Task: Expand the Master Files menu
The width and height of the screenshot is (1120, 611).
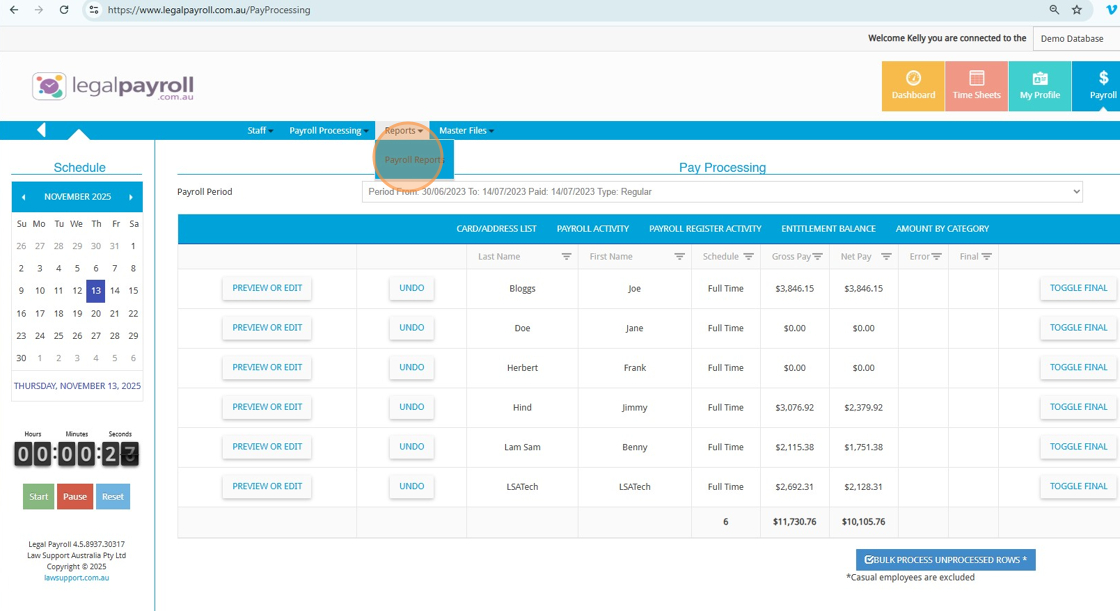Action: pos(466,131)
